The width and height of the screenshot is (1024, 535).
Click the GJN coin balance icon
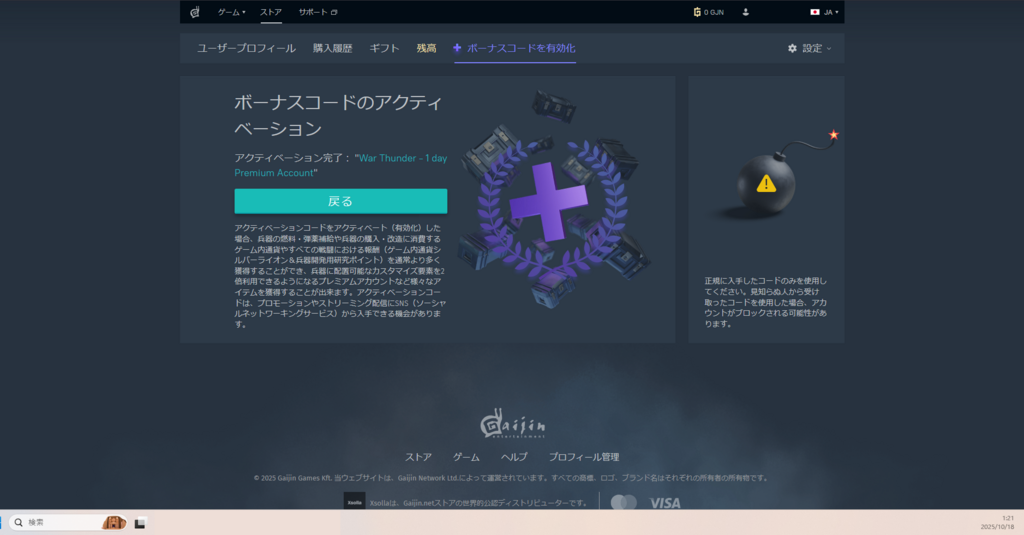pos(697,12)
